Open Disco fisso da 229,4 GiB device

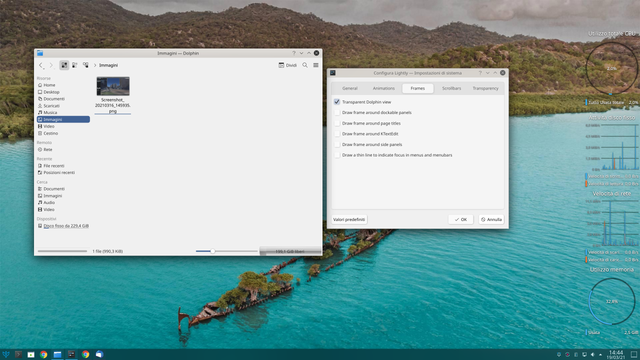point(63,226)
